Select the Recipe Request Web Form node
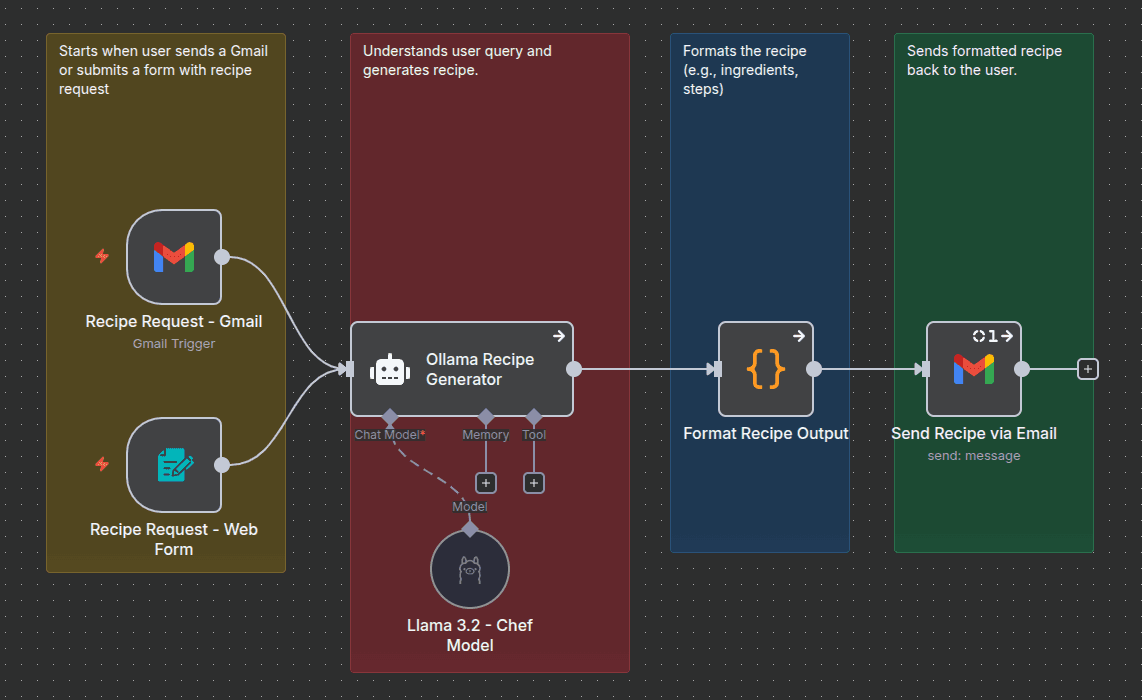 [x=173, y=464]
